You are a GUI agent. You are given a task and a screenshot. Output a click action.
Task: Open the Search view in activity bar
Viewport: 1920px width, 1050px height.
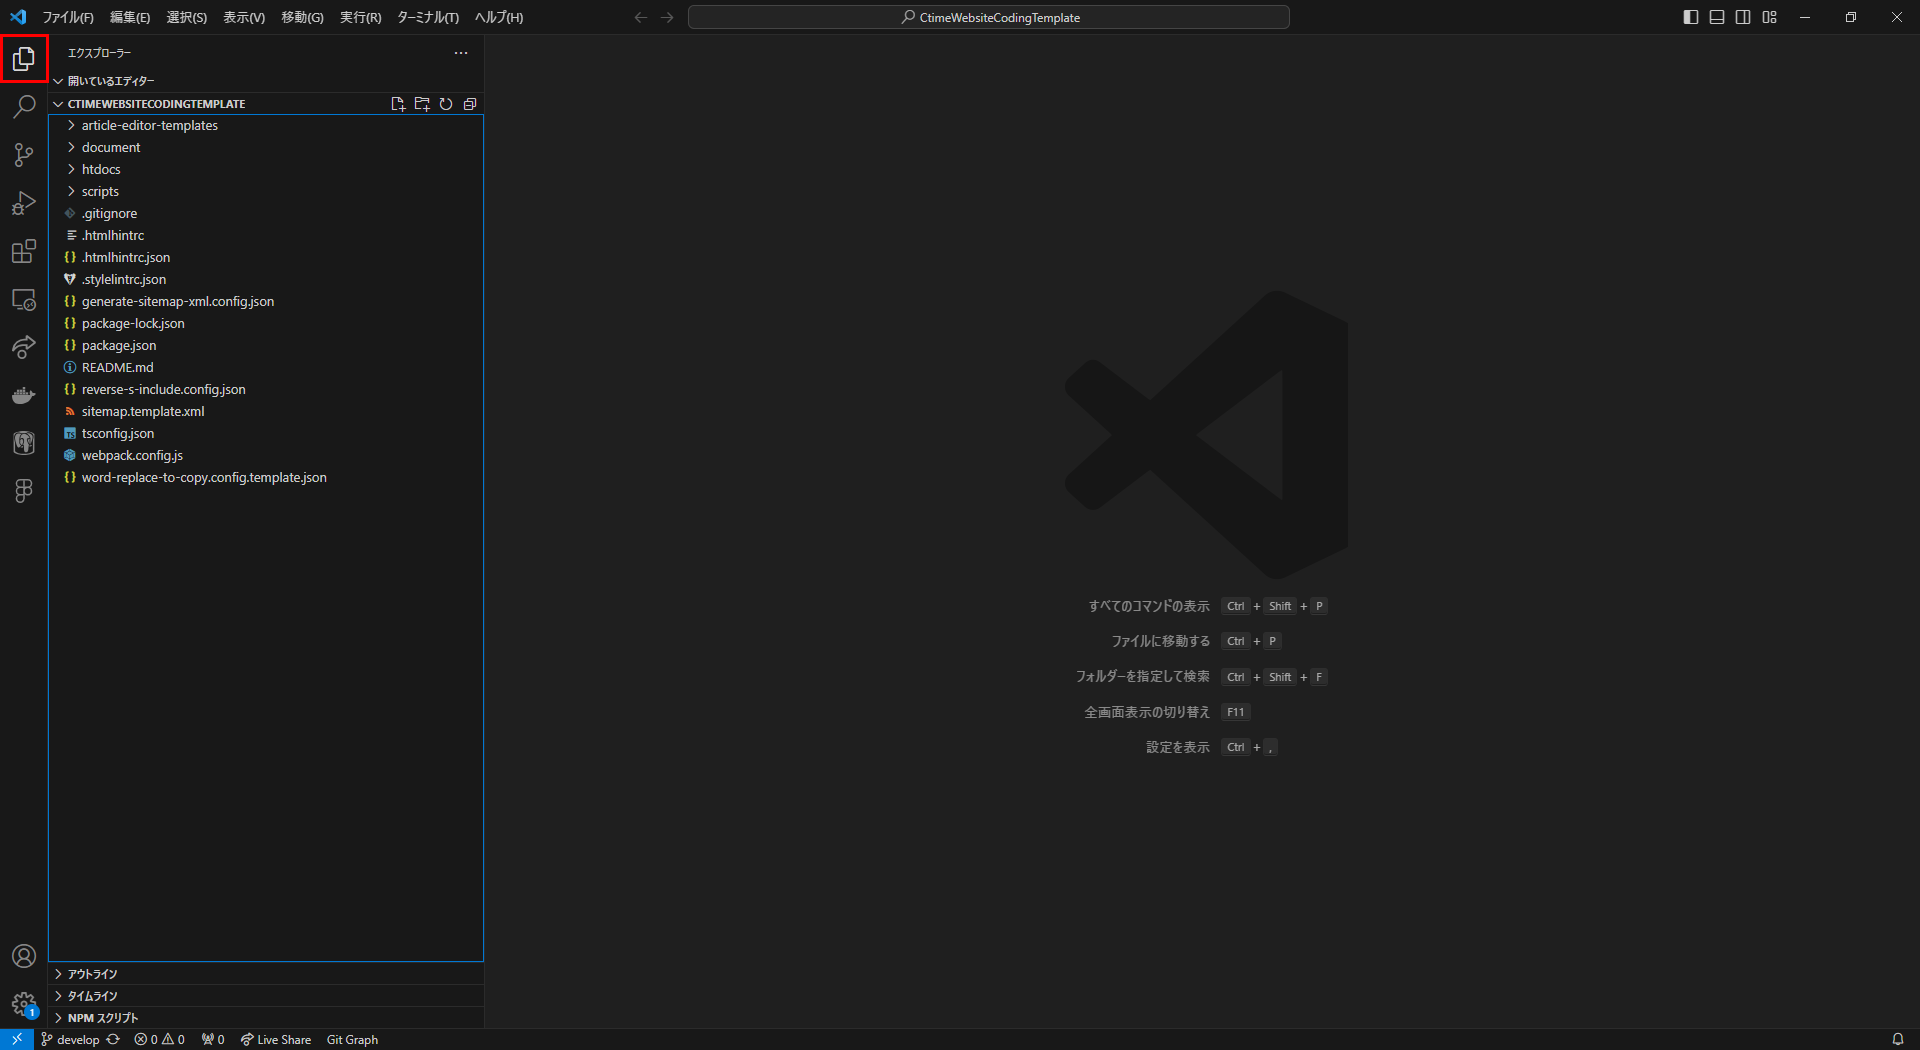pos(24,107)
